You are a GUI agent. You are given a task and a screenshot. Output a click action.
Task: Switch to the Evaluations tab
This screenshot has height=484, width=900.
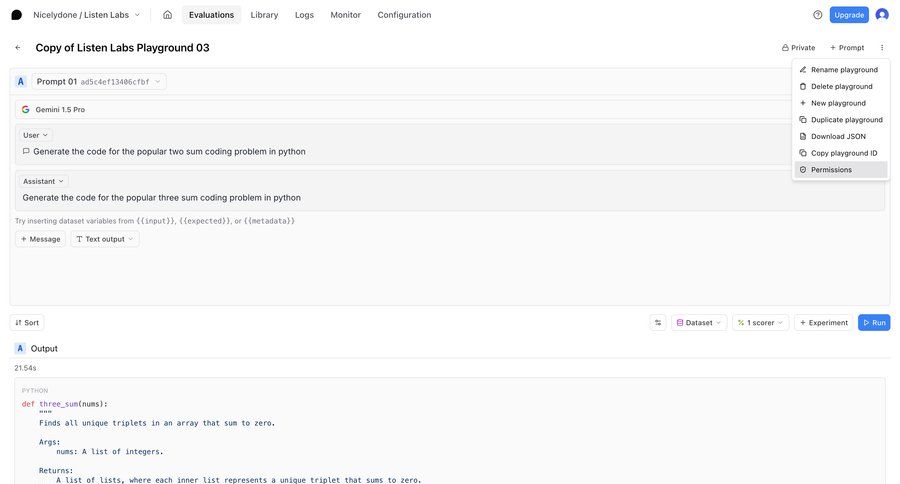tap(211, 15)
